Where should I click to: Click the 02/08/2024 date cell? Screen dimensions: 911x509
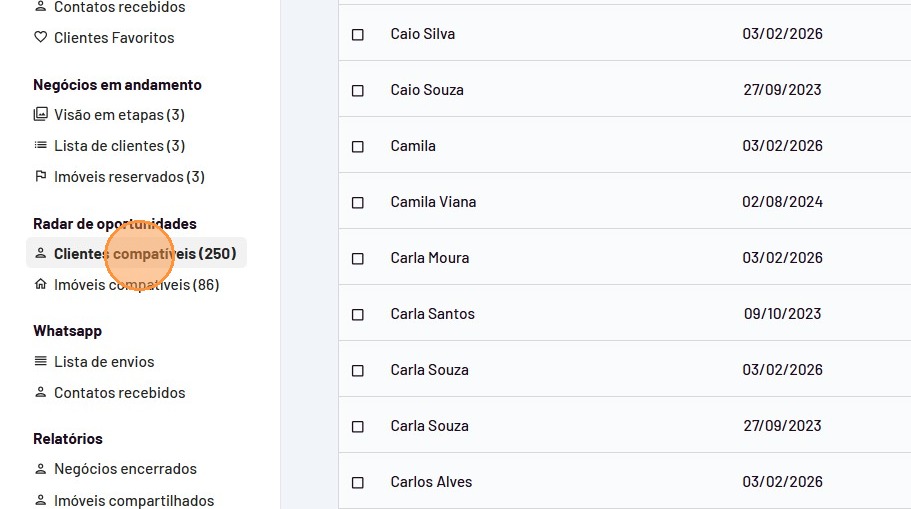pos(782,202)
